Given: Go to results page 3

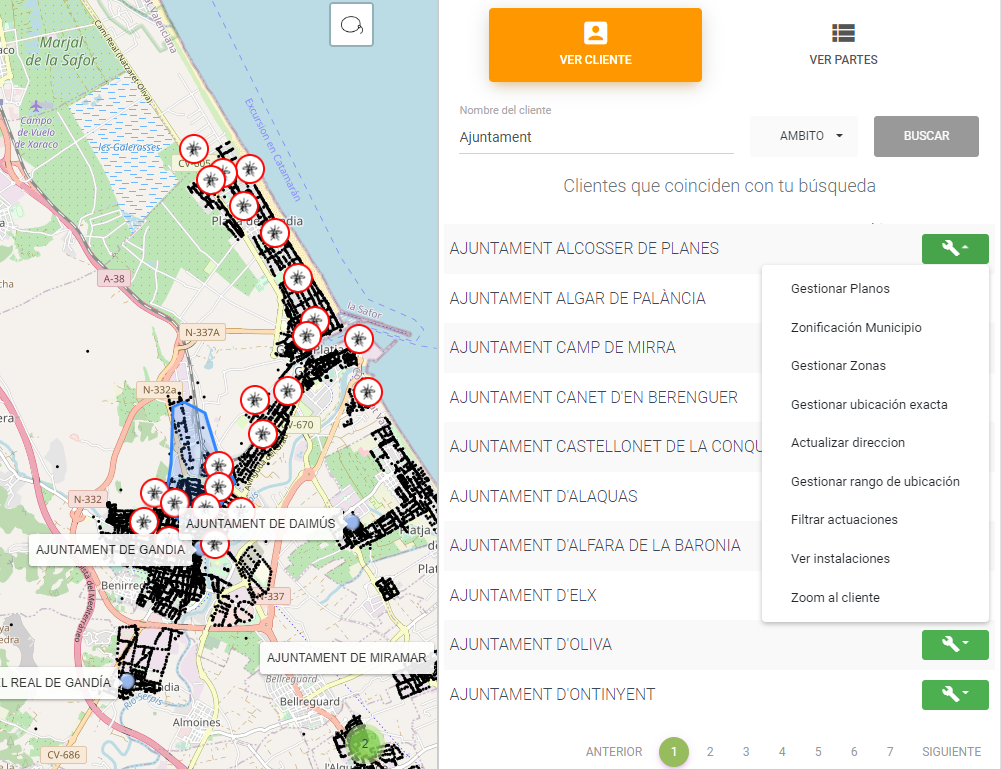Looking at the screenshot, I should click(746, 752).
